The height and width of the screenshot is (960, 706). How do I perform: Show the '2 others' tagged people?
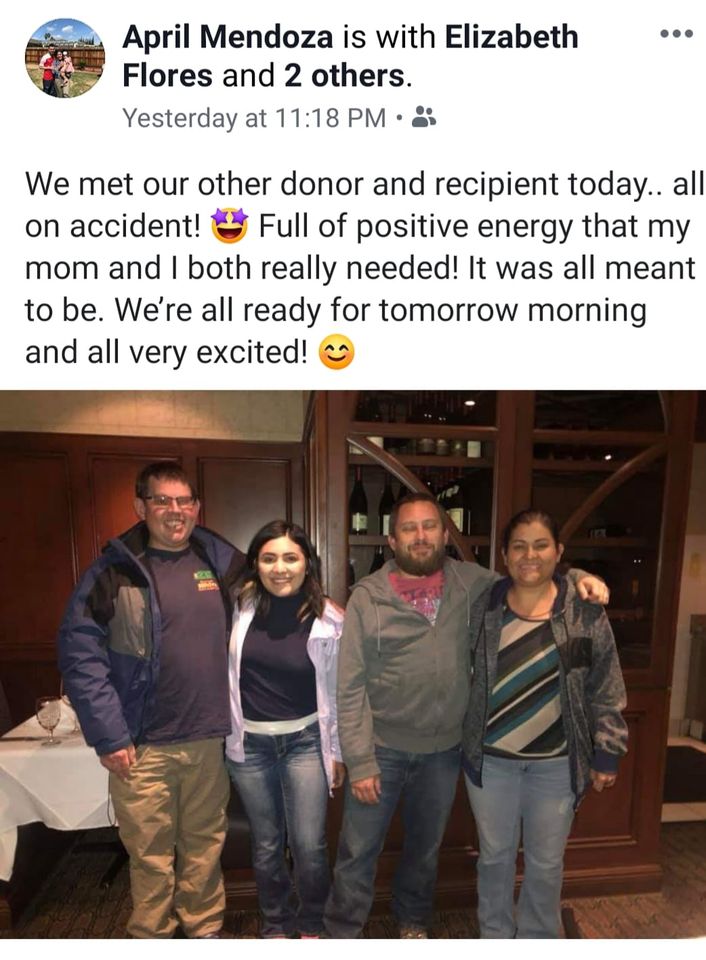pos(344,76)
